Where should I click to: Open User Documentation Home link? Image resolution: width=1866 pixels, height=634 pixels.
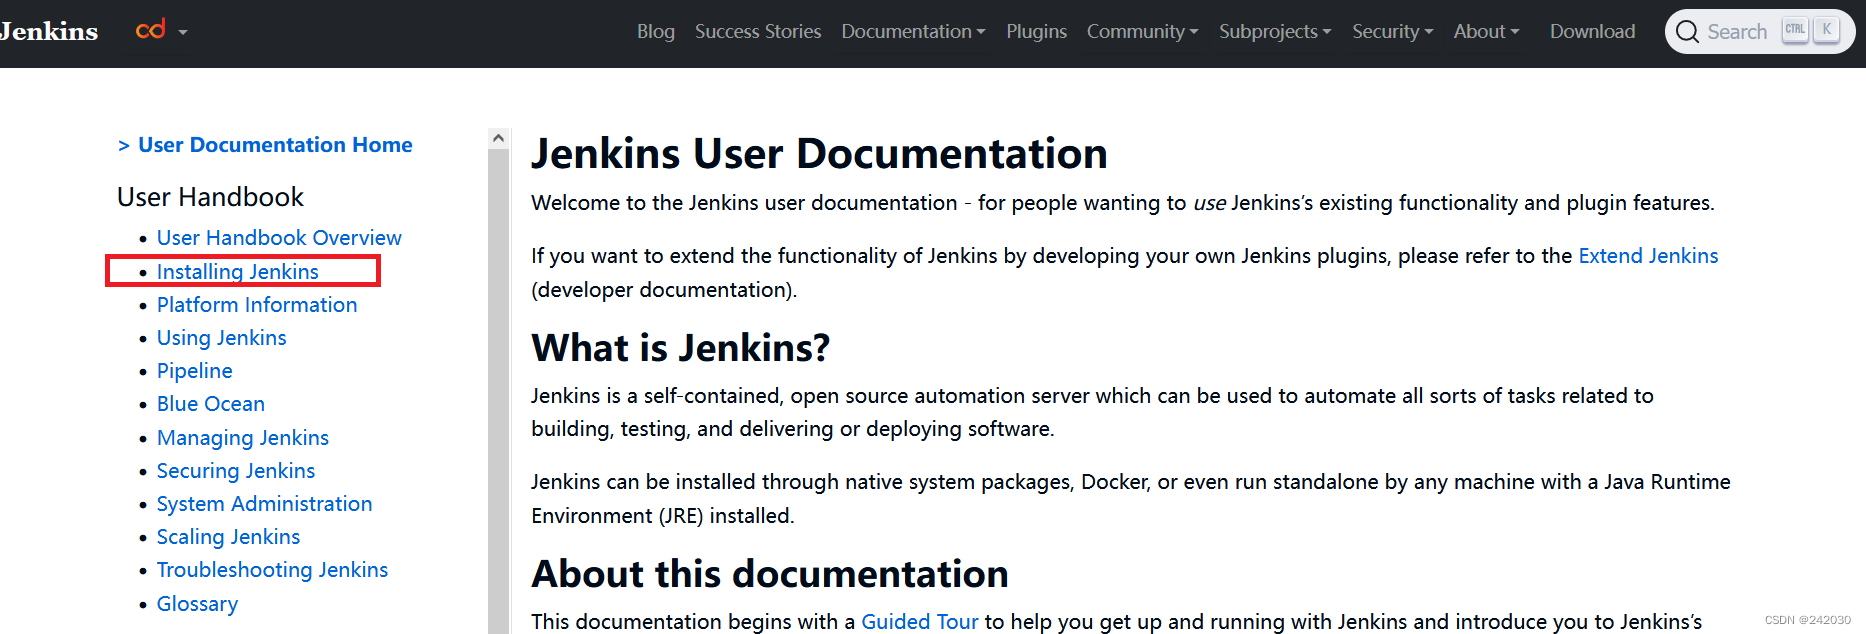275,145
